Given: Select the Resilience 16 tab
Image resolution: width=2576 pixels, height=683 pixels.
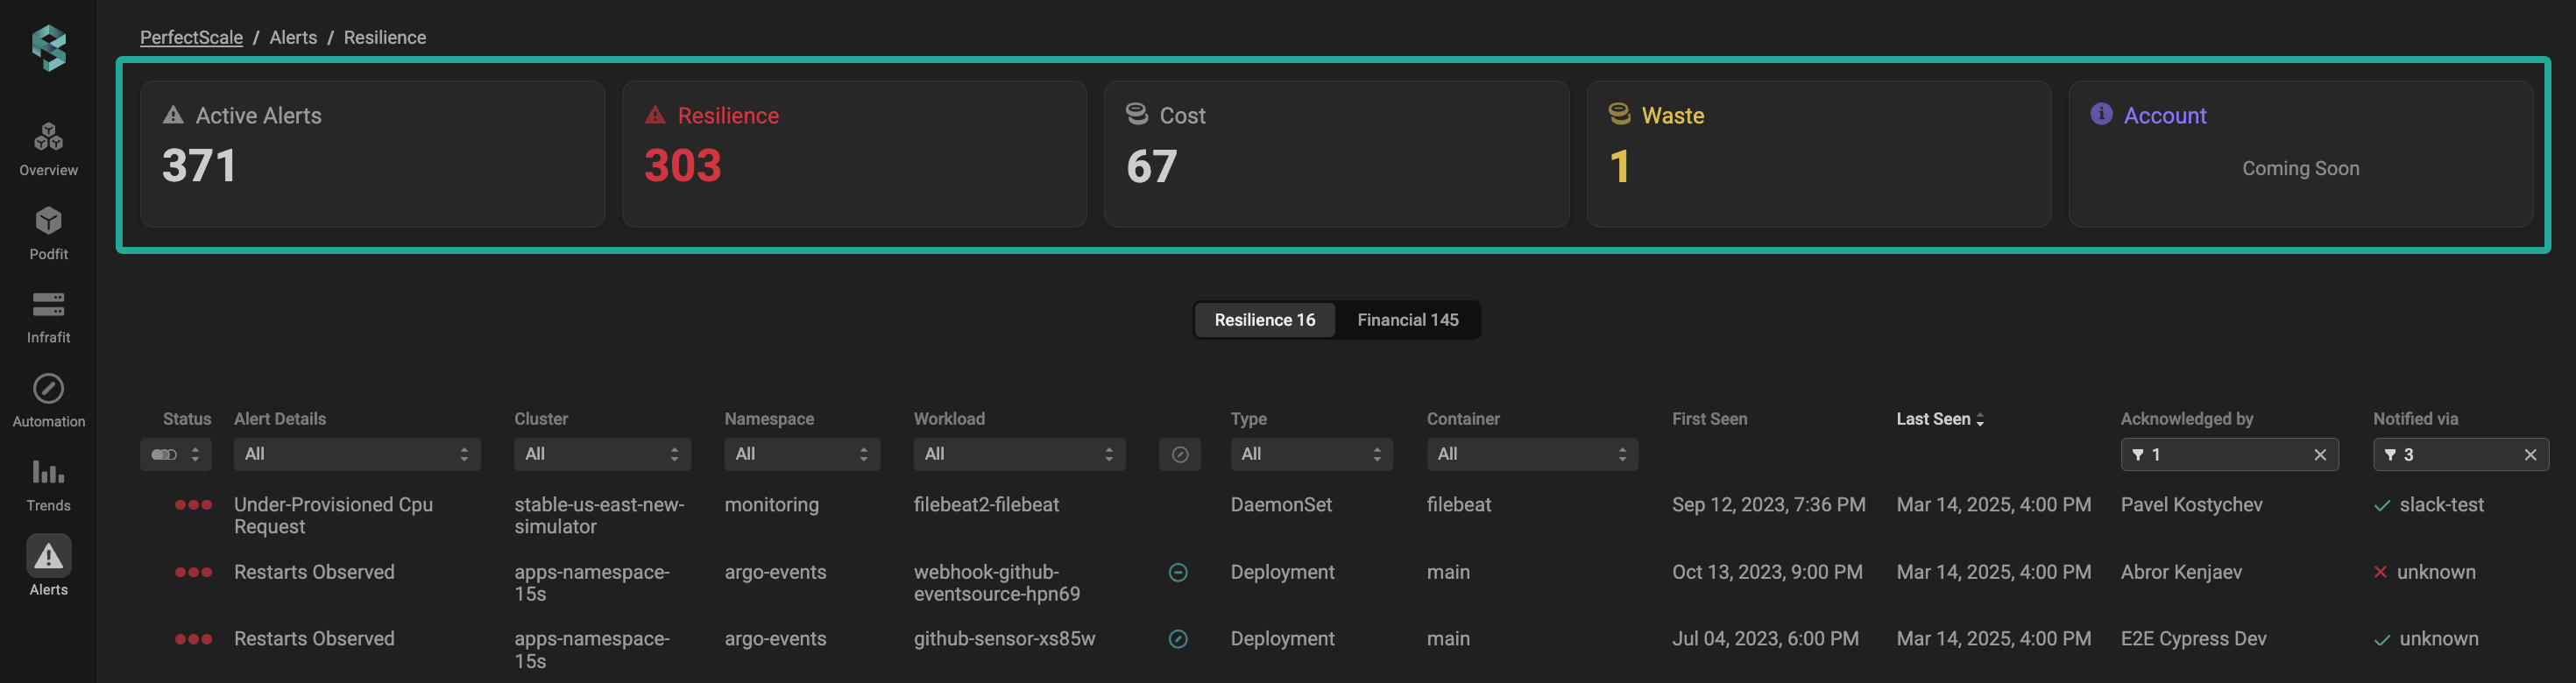Looking at the screenshot, I should point(1264,320).
